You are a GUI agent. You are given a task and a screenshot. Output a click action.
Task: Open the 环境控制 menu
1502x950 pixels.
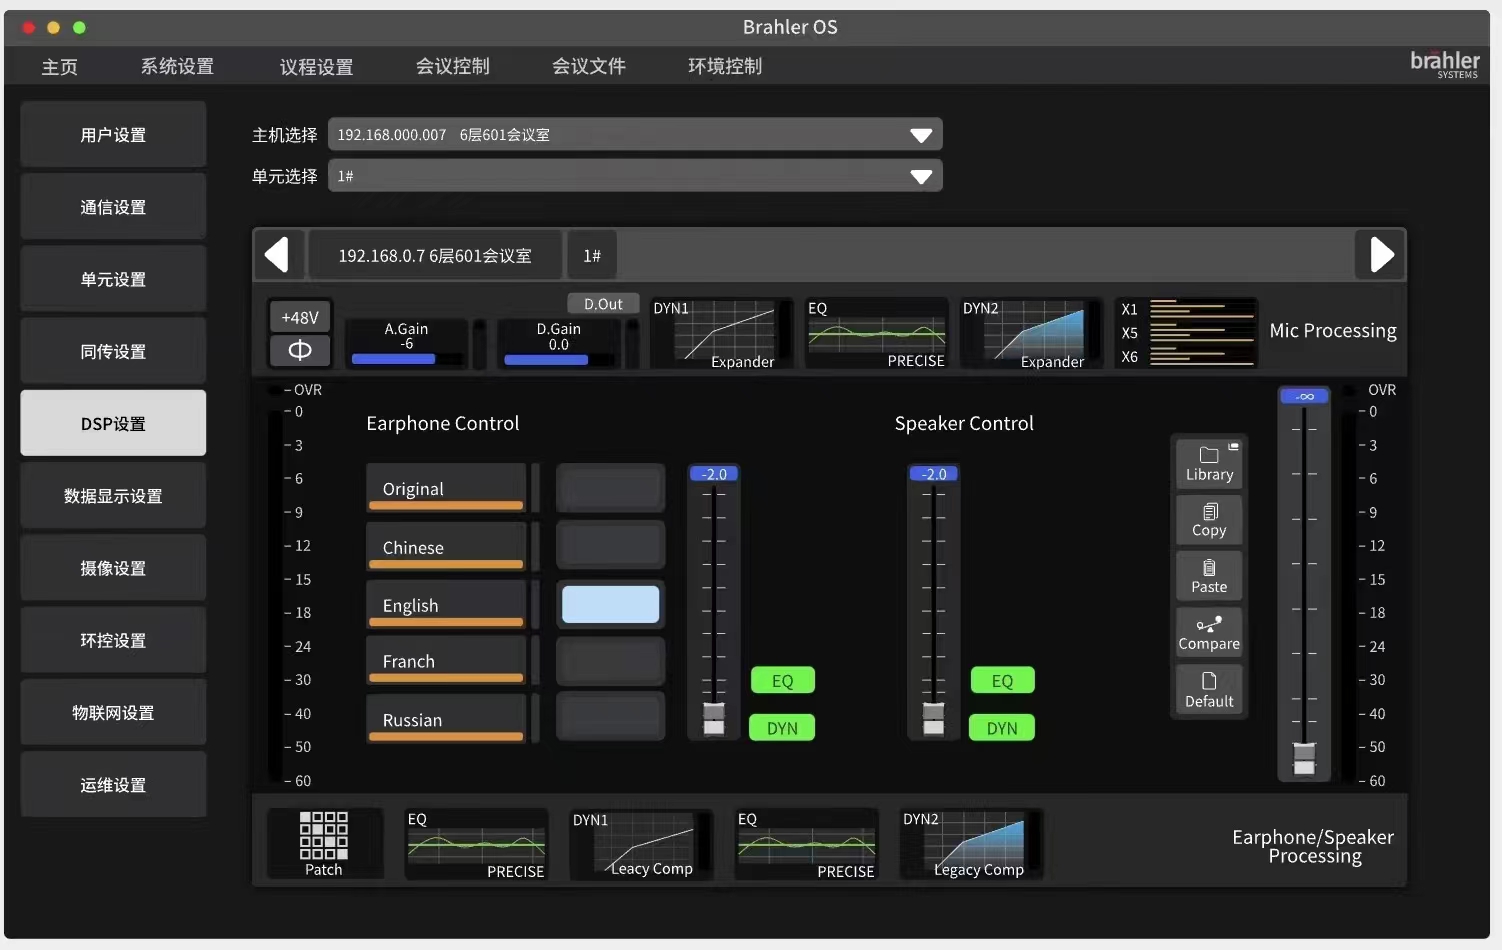[725, 66]
